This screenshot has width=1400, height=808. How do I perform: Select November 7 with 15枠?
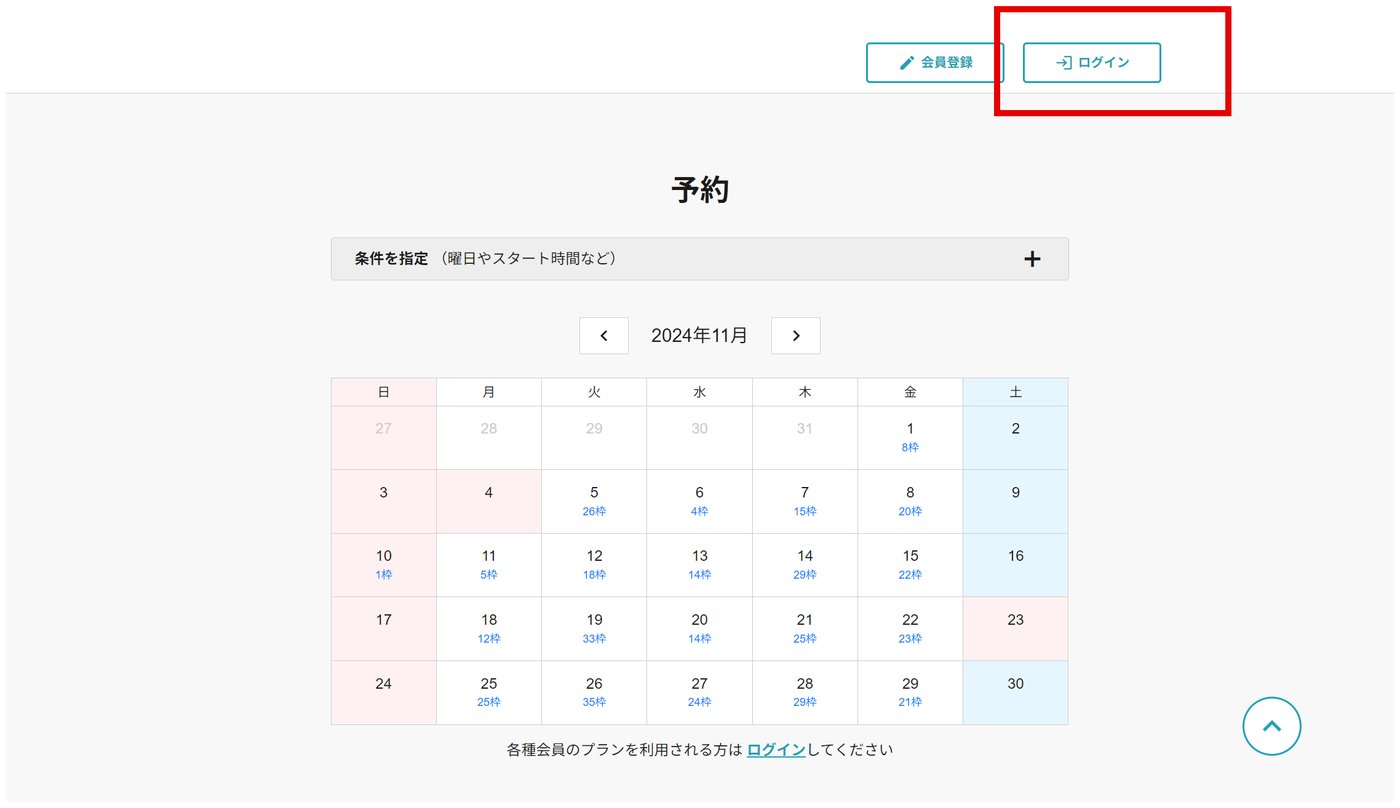tap(805, 502)
